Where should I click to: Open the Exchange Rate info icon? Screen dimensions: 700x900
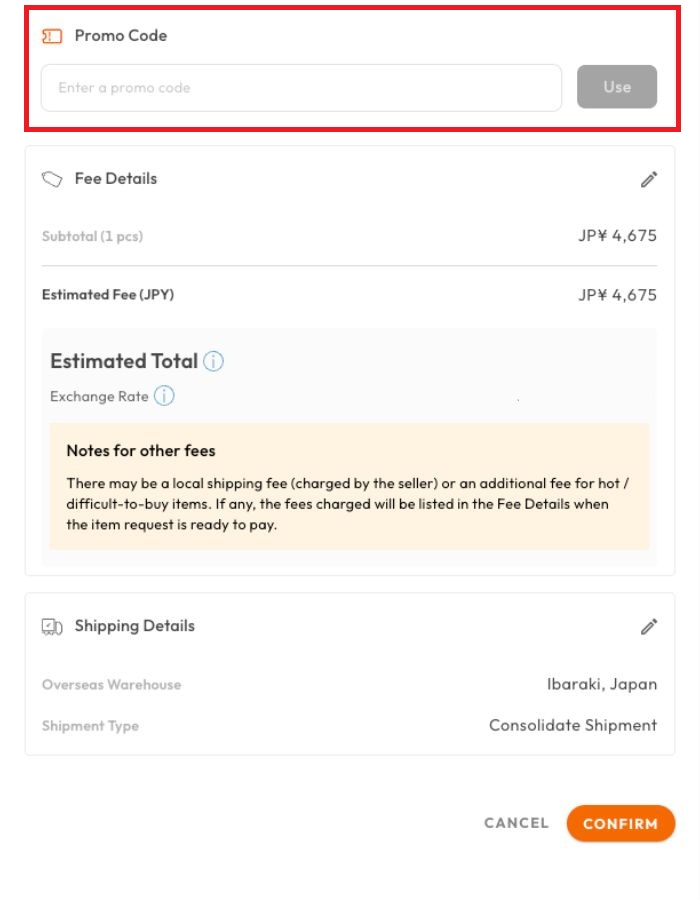tap(164, 396)
